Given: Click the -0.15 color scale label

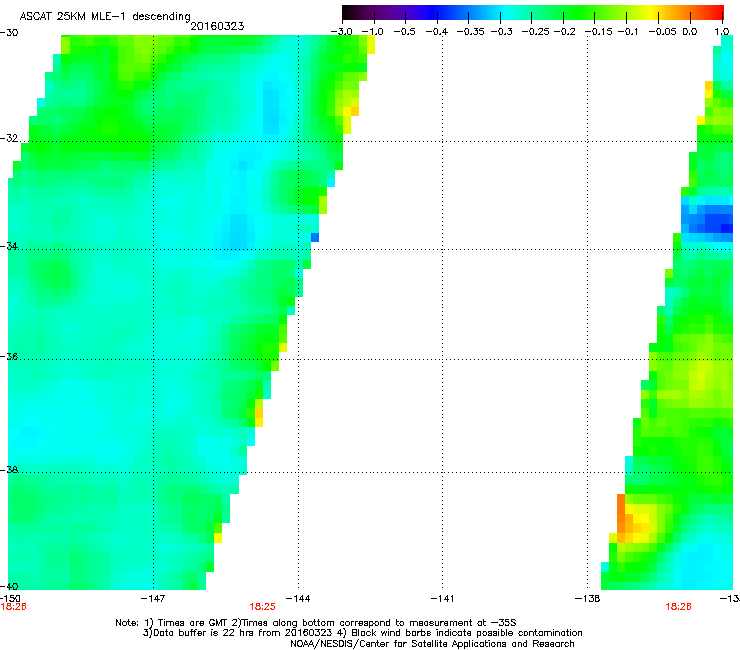Looking at the screenshot, I should click(x=598, y=32).
